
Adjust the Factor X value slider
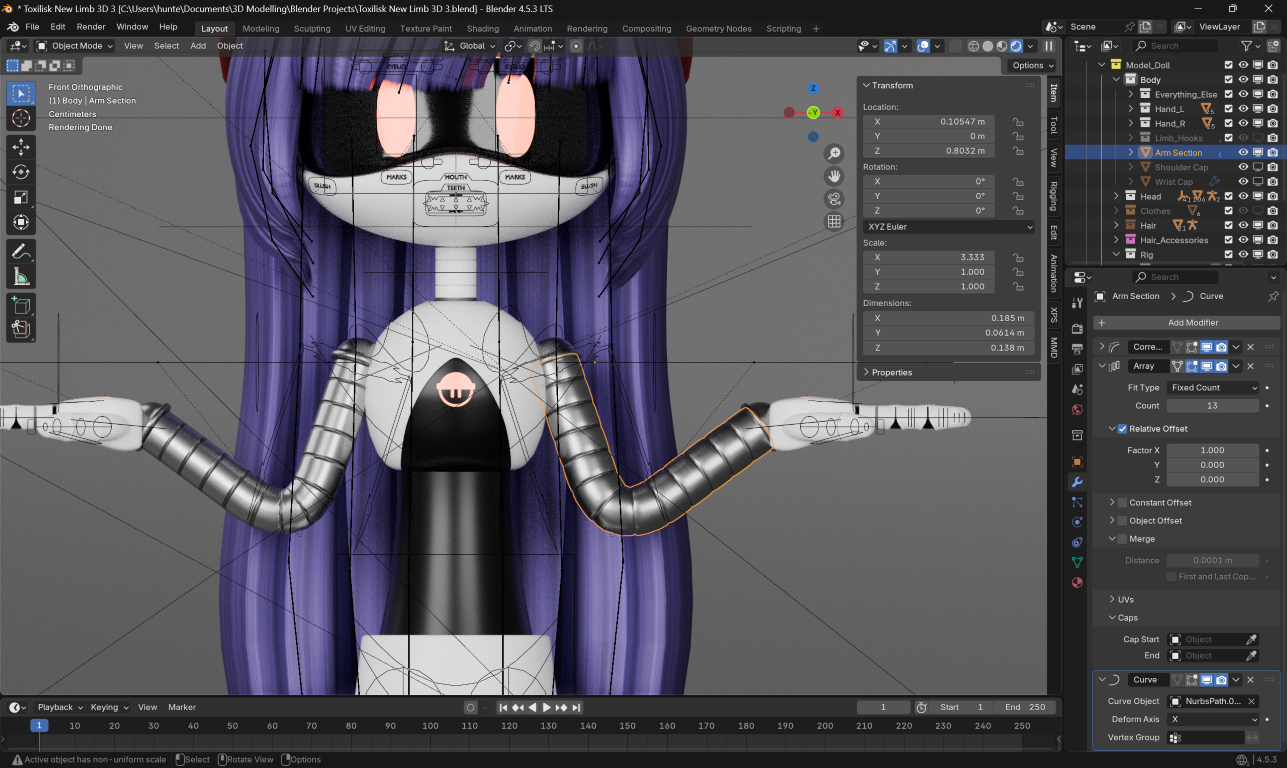point(1213,451)
